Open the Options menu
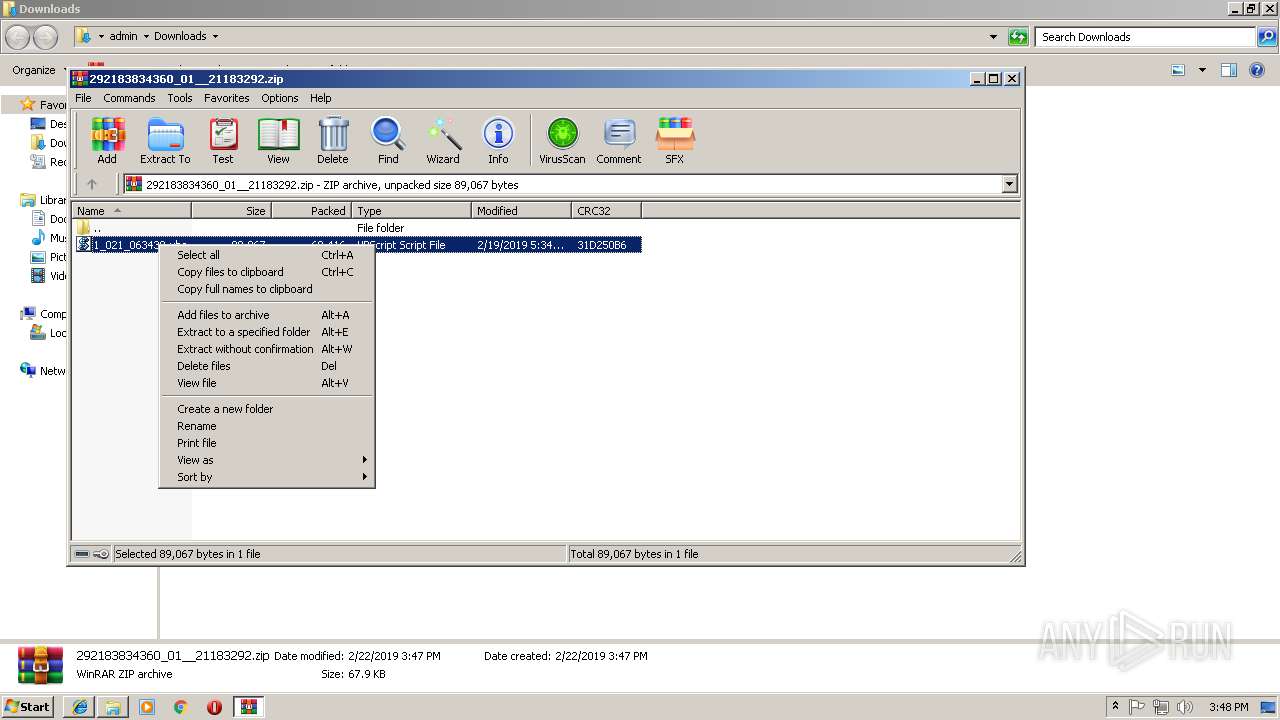 (x=280, y=98)
